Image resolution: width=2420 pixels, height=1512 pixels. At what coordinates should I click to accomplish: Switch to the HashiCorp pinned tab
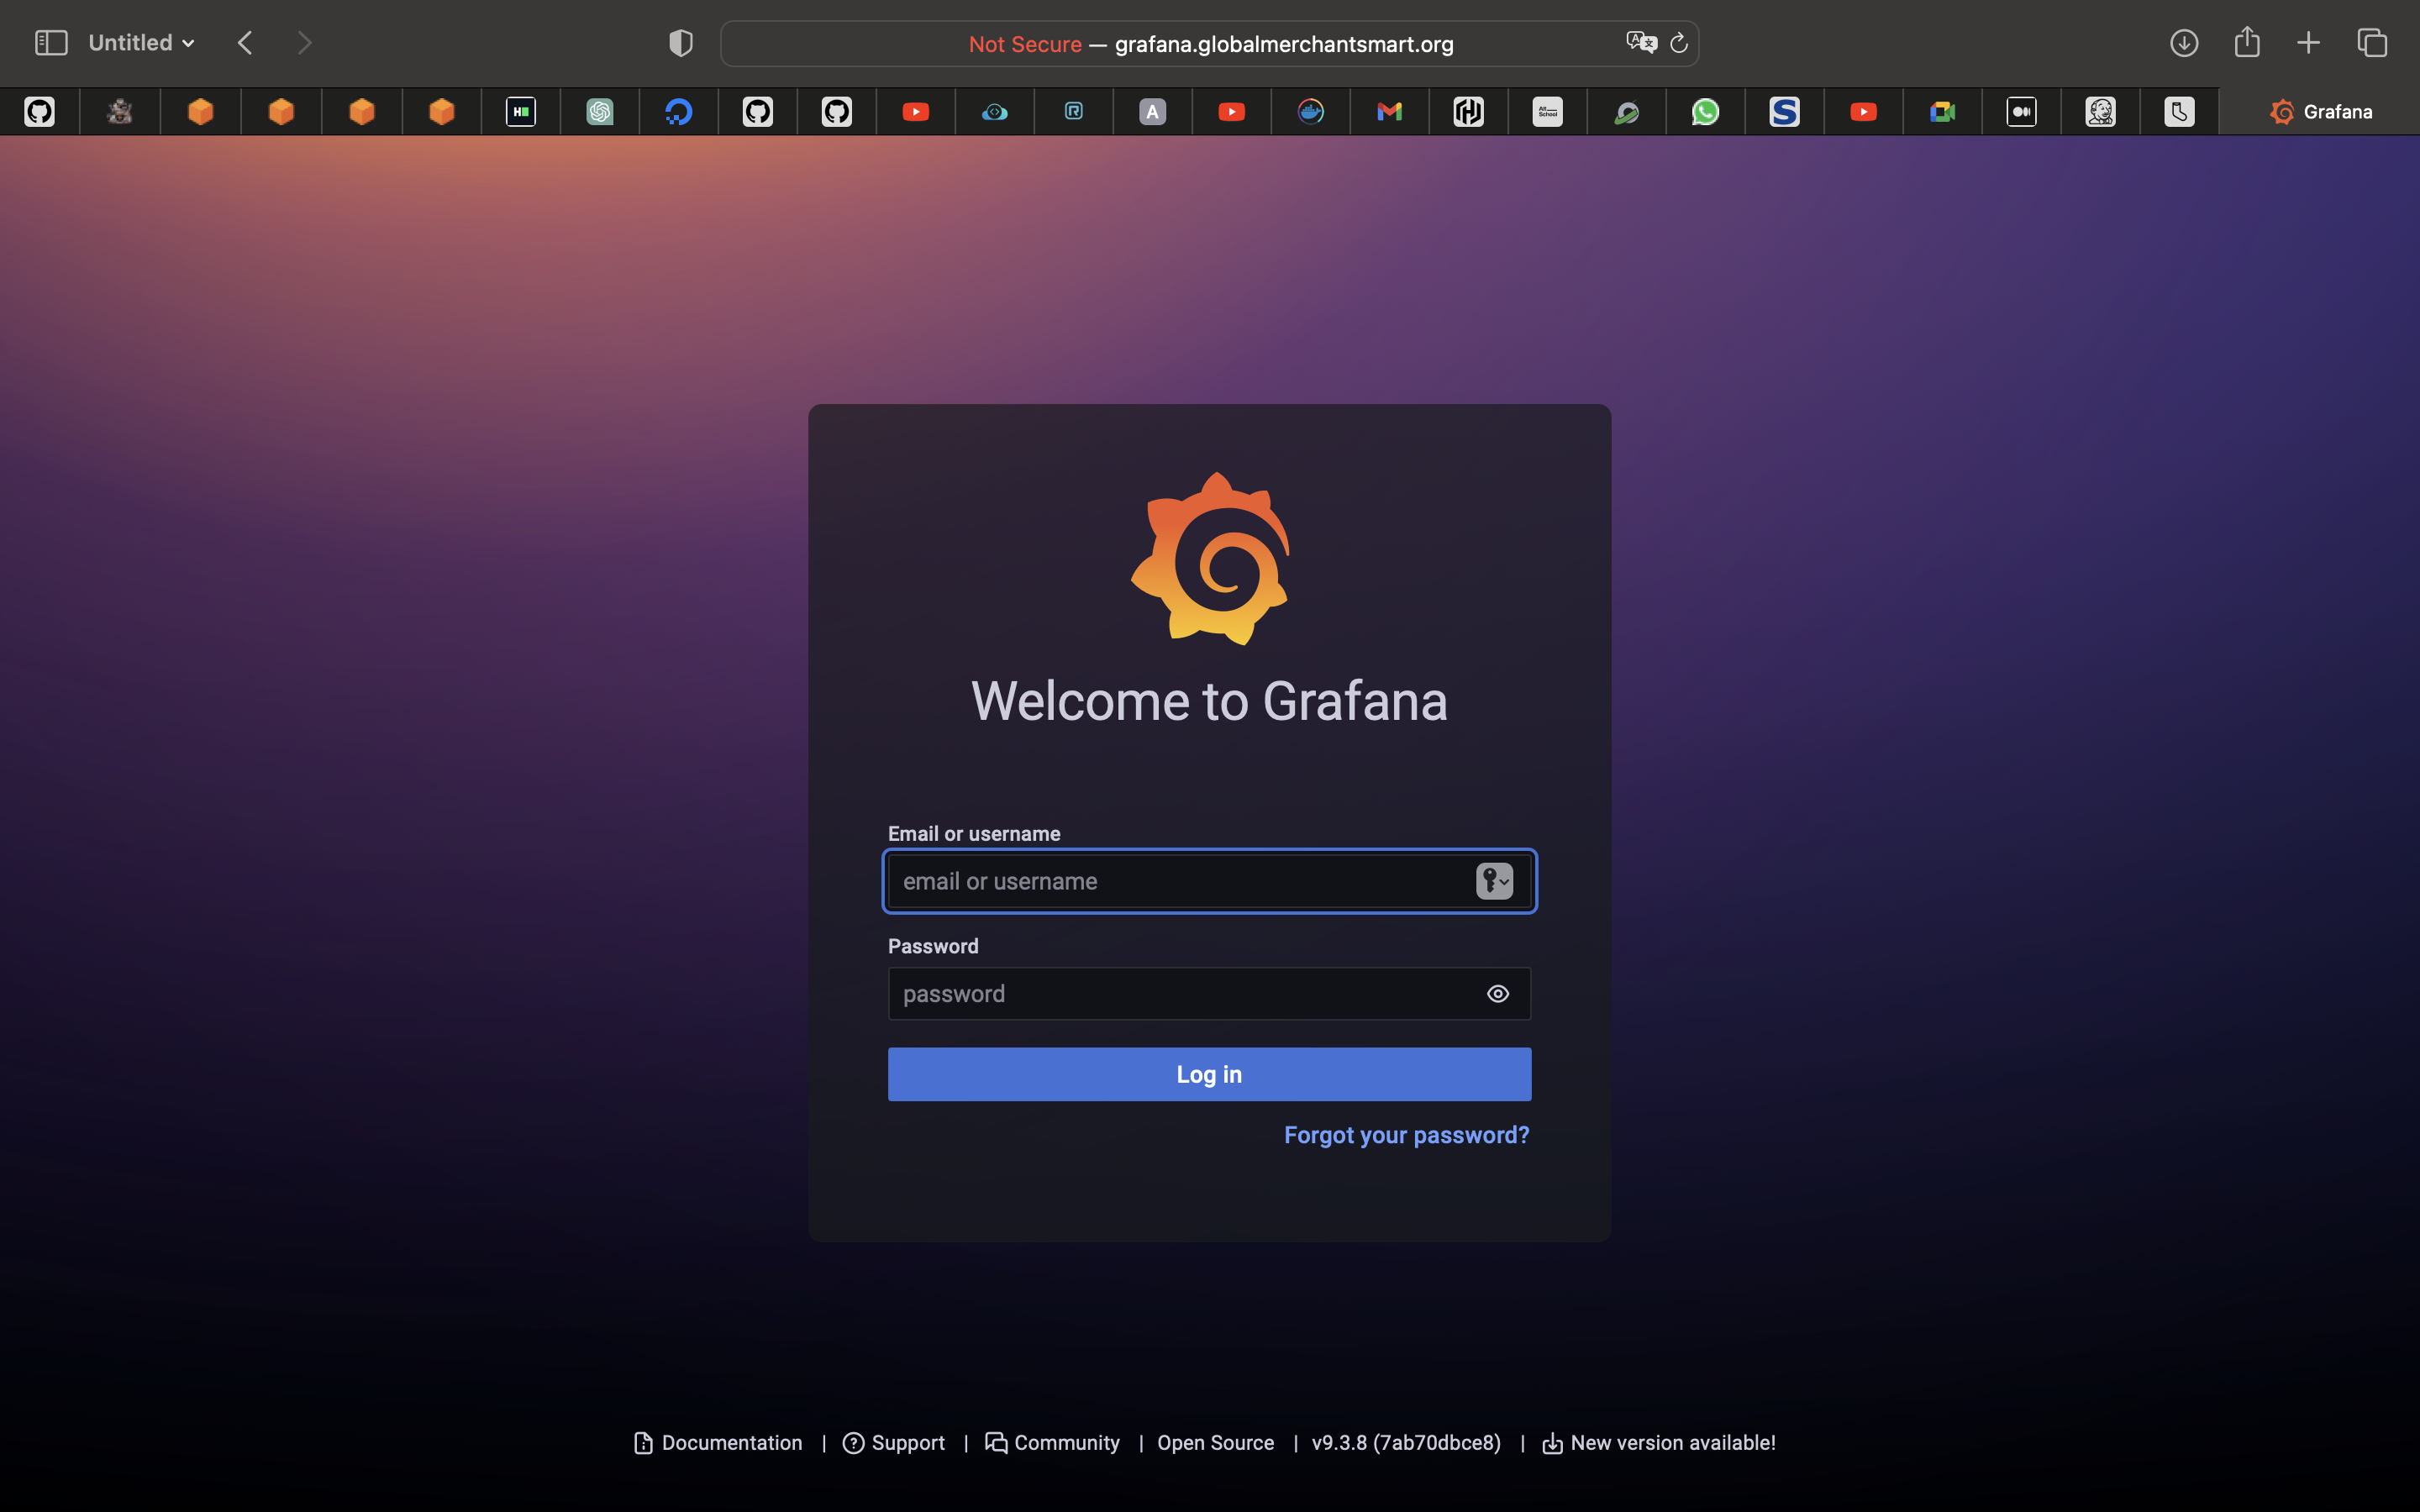(1469, 112)
